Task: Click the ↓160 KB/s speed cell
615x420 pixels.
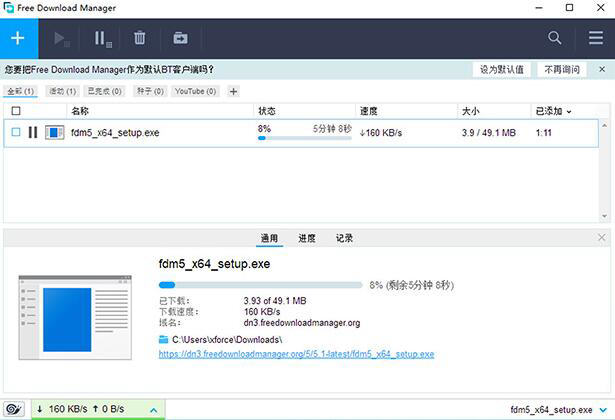Action: pyautogui.click(x=381, y=133)
